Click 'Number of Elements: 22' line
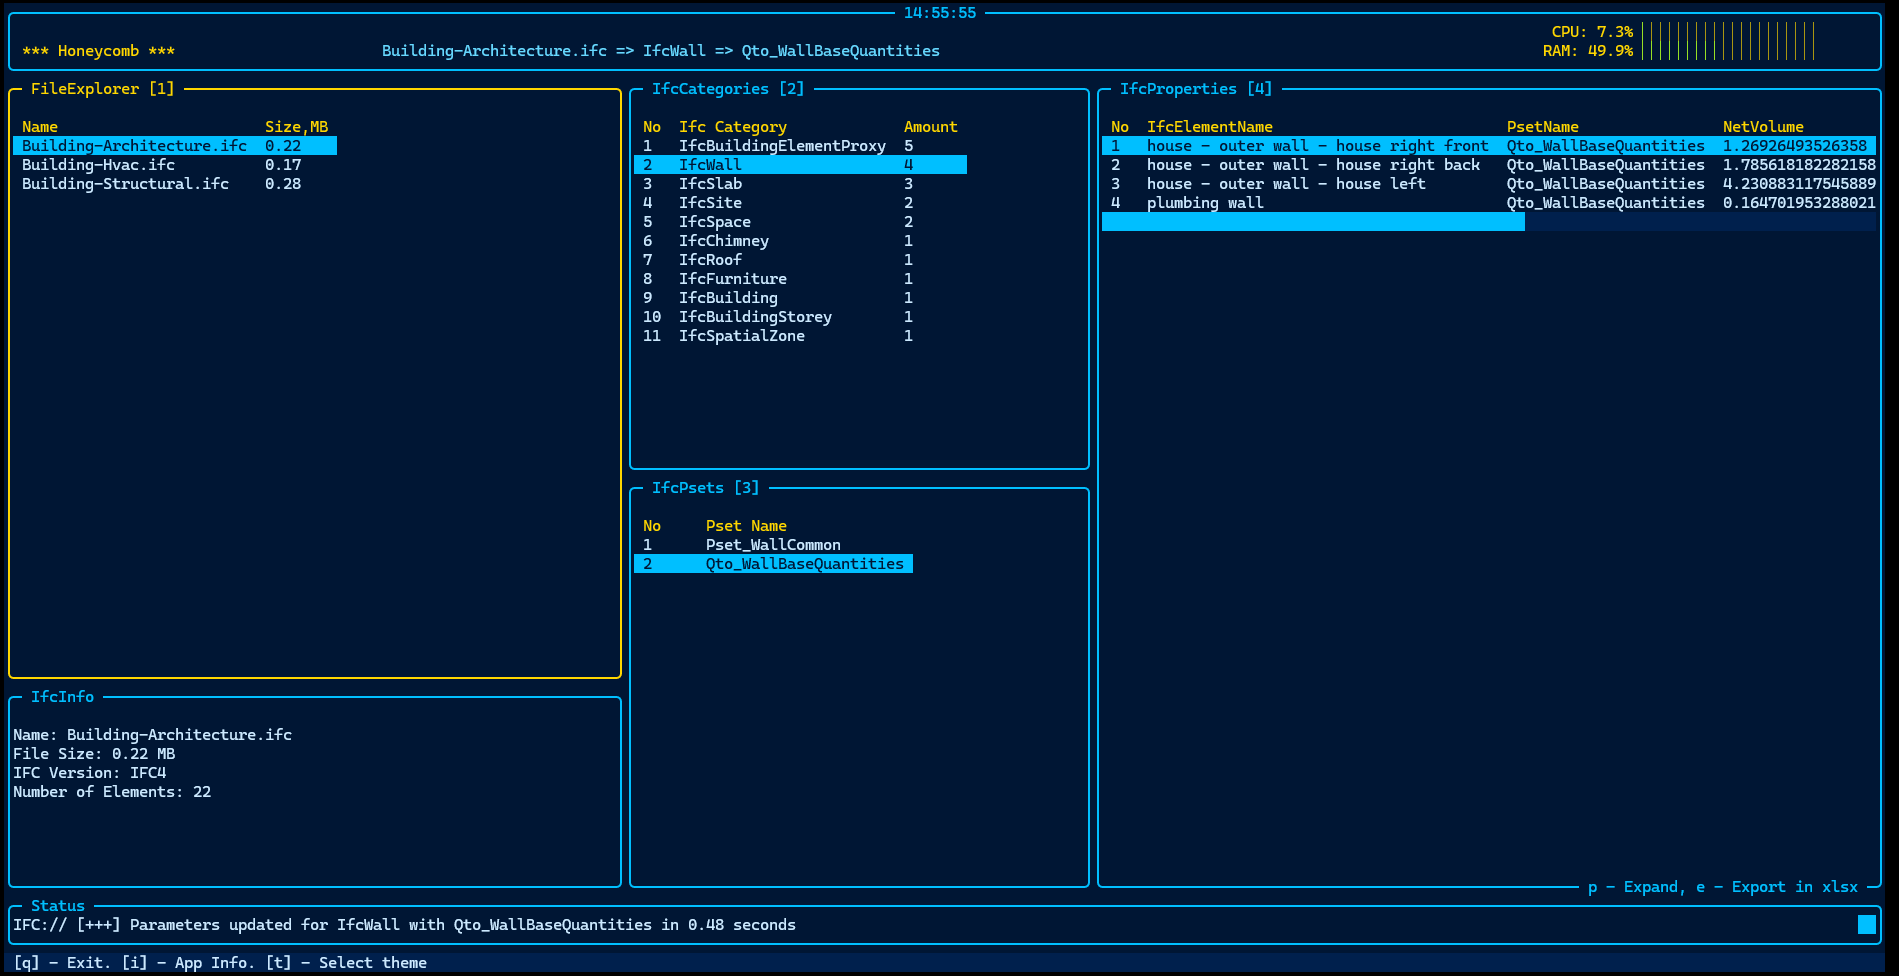Screen dimensions: 1899x976 (x=112, y=792)
